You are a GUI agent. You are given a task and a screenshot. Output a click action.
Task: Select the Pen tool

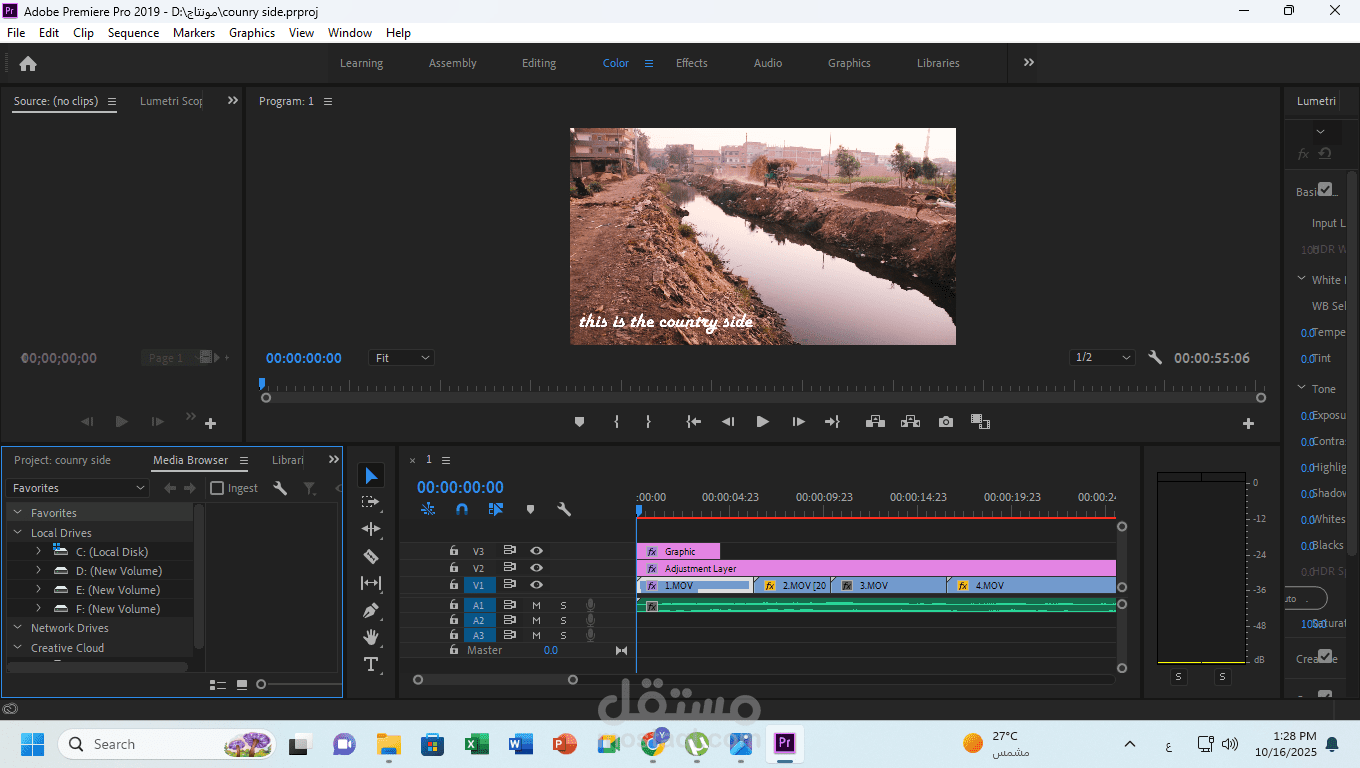371,610
